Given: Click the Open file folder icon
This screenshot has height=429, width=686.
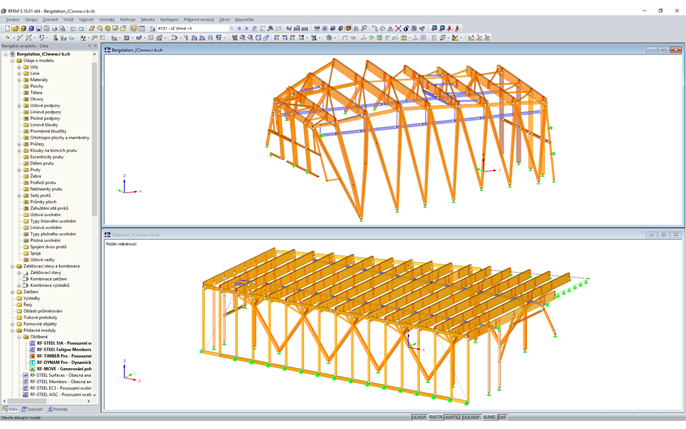Looking at the screenshot, I should coord(15,28).
